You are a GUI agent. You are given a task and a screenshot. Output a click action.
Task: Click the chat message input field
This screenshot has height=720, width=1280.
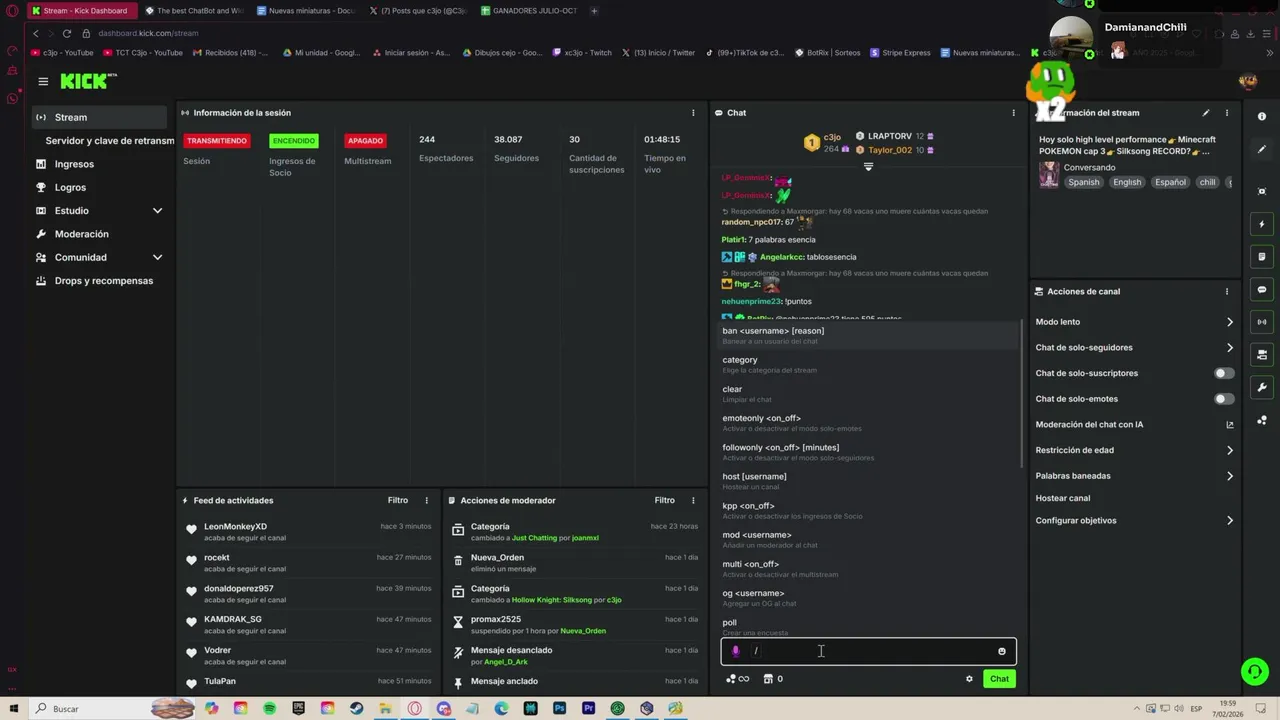868,651
